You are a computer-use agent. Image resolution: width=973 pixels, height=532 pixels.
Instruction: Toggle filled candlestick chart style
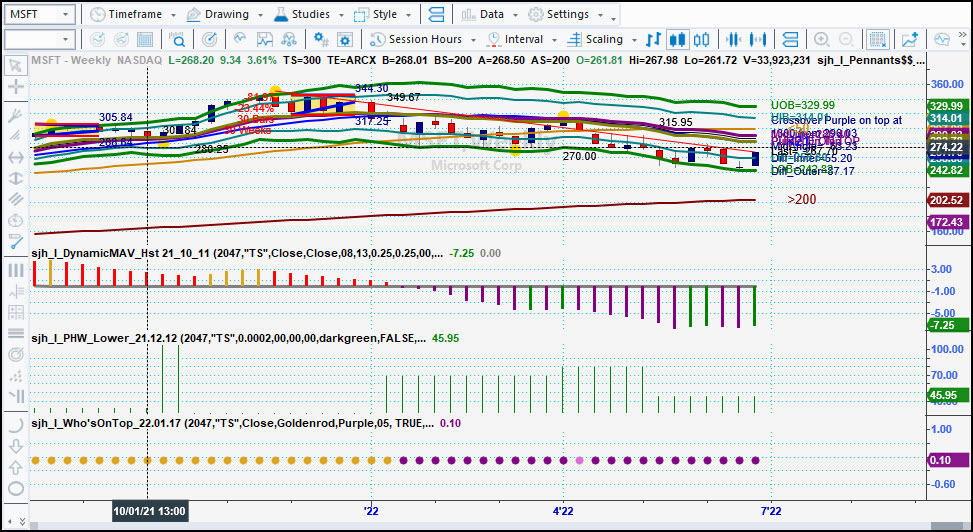pyautogui.click(x=678, y=40)
